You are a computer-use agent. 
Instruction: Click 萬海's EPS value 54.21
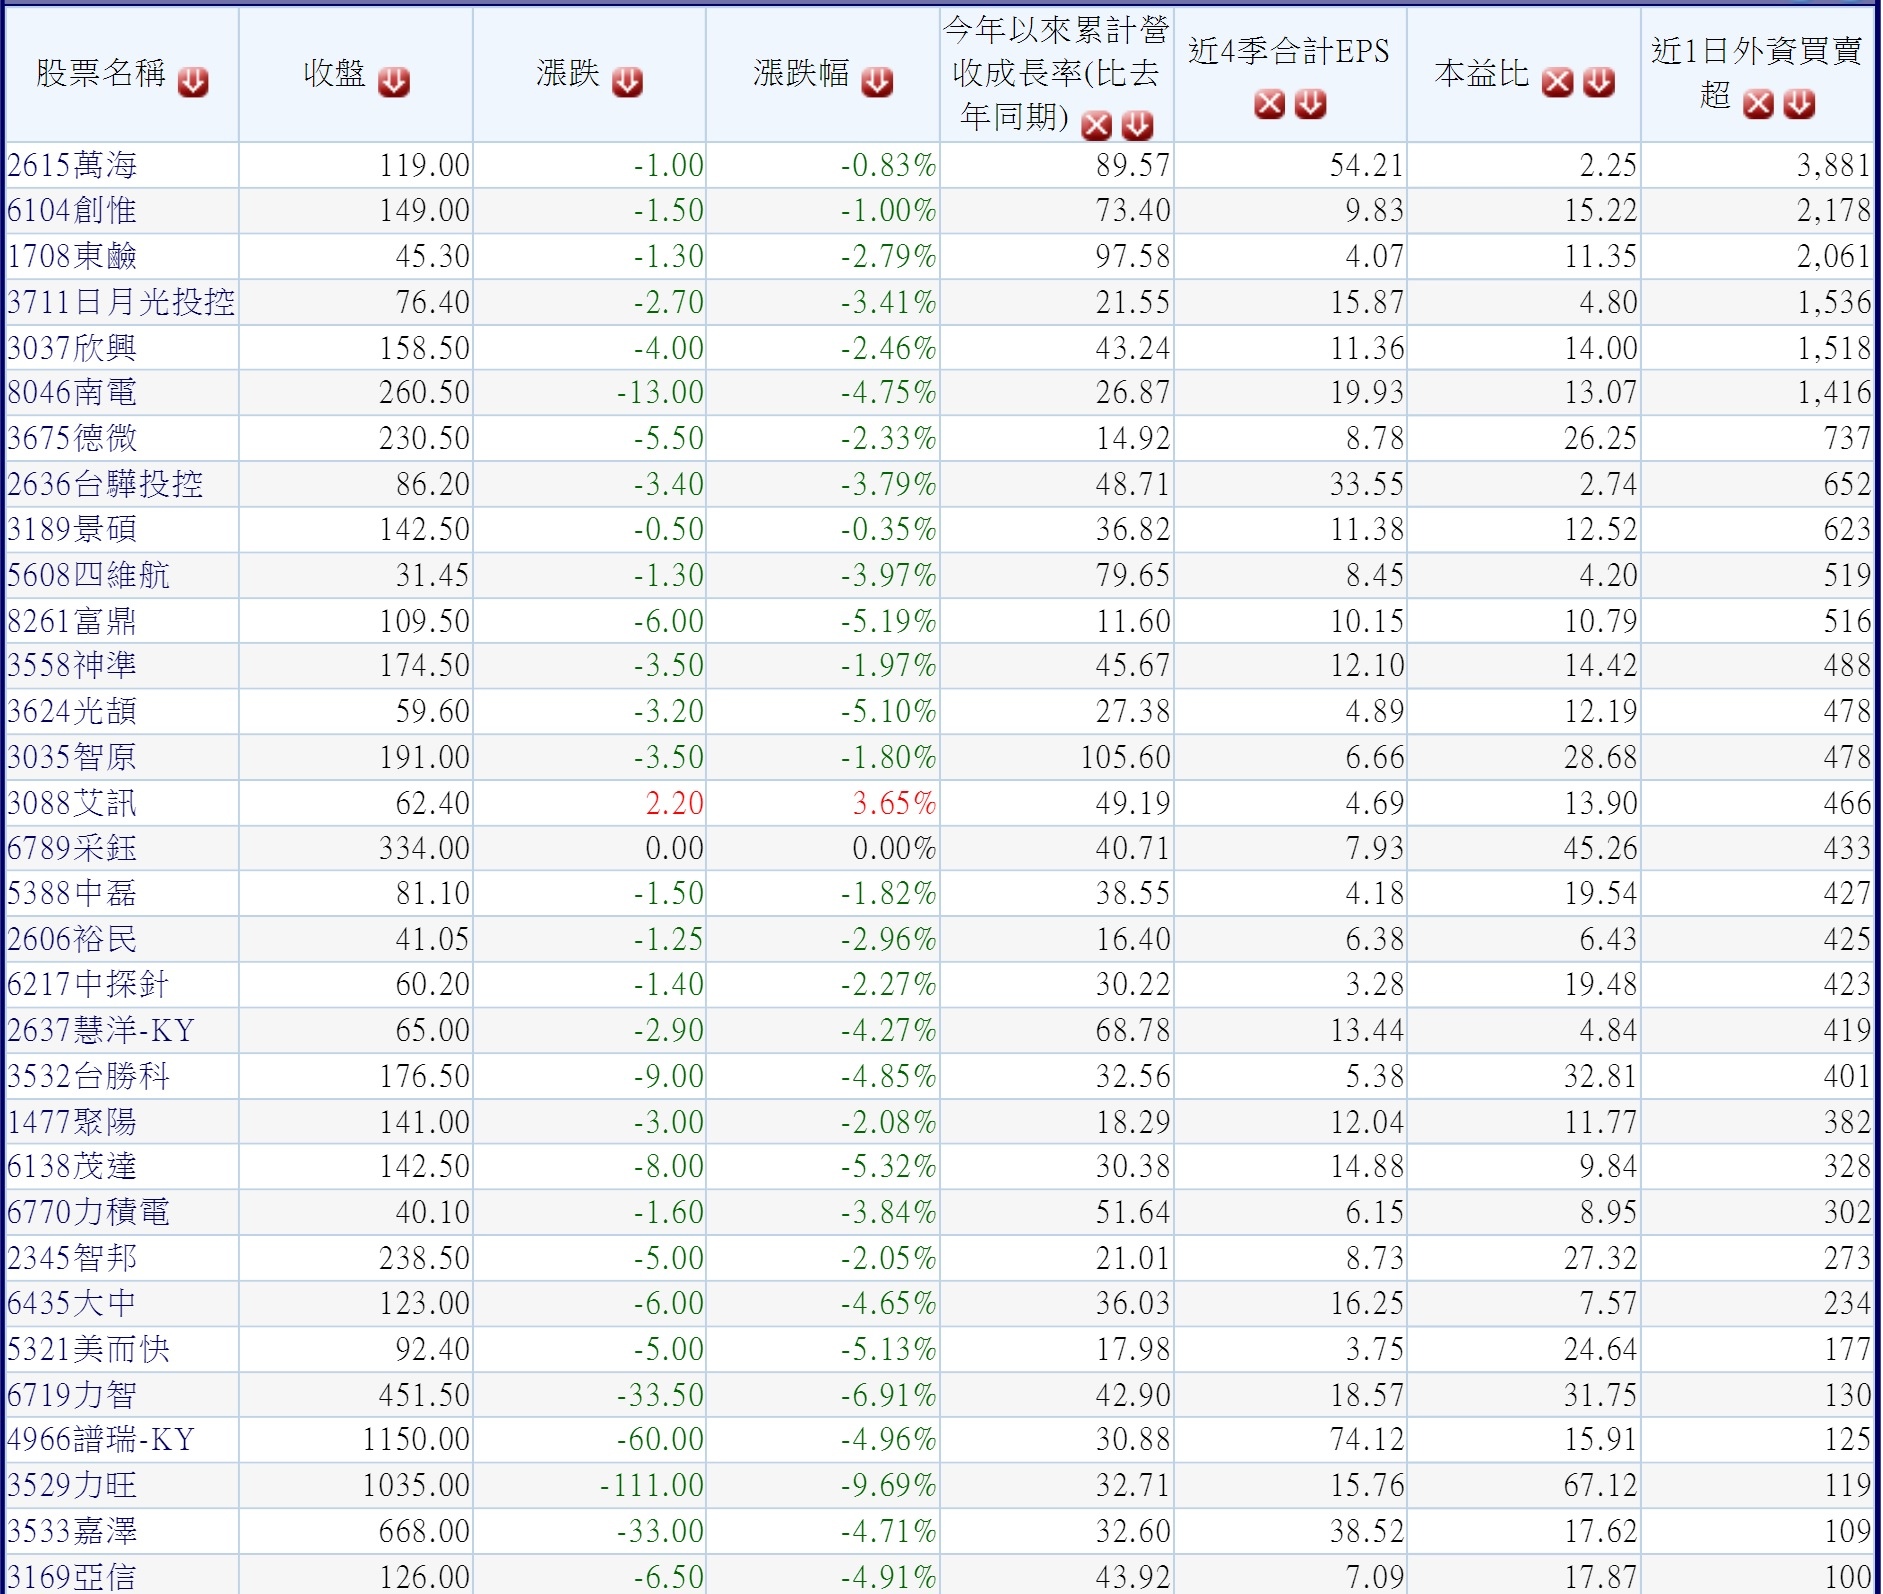click(x=1367, y=165)
